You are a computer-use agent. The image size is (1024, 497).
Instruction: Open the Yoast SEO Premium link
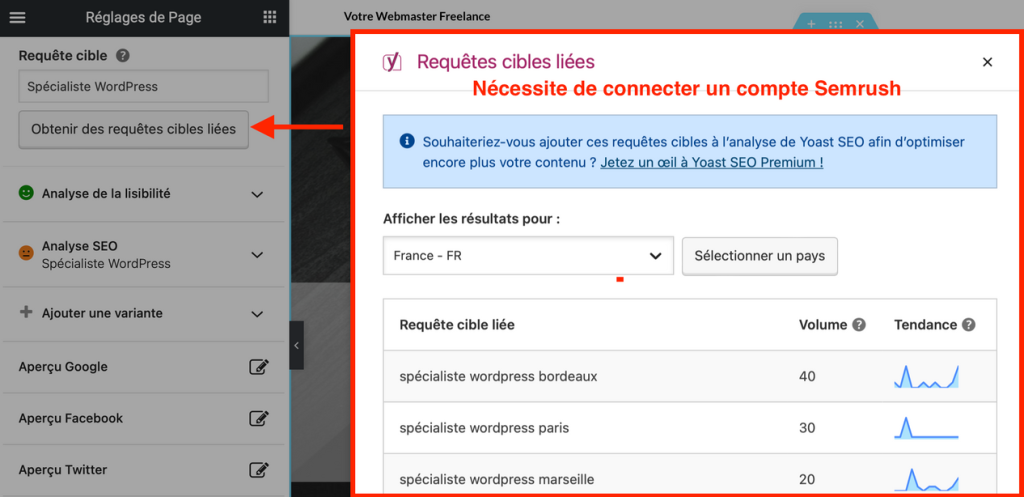711,162
